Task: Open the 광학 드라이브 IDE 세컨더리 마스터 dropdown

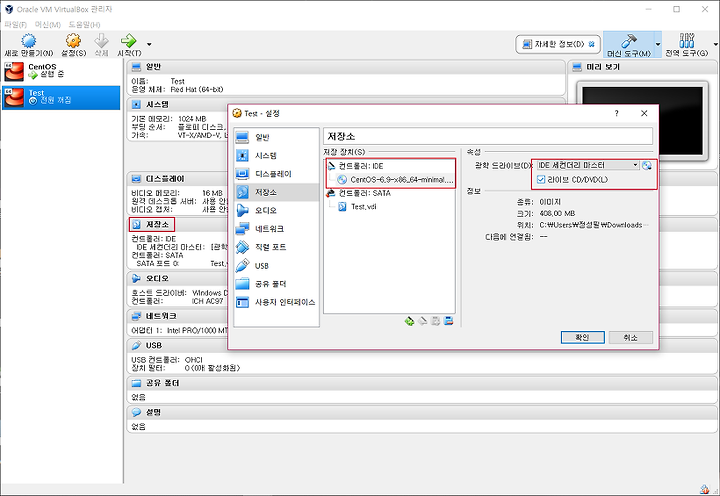Action: click(588, 165)
